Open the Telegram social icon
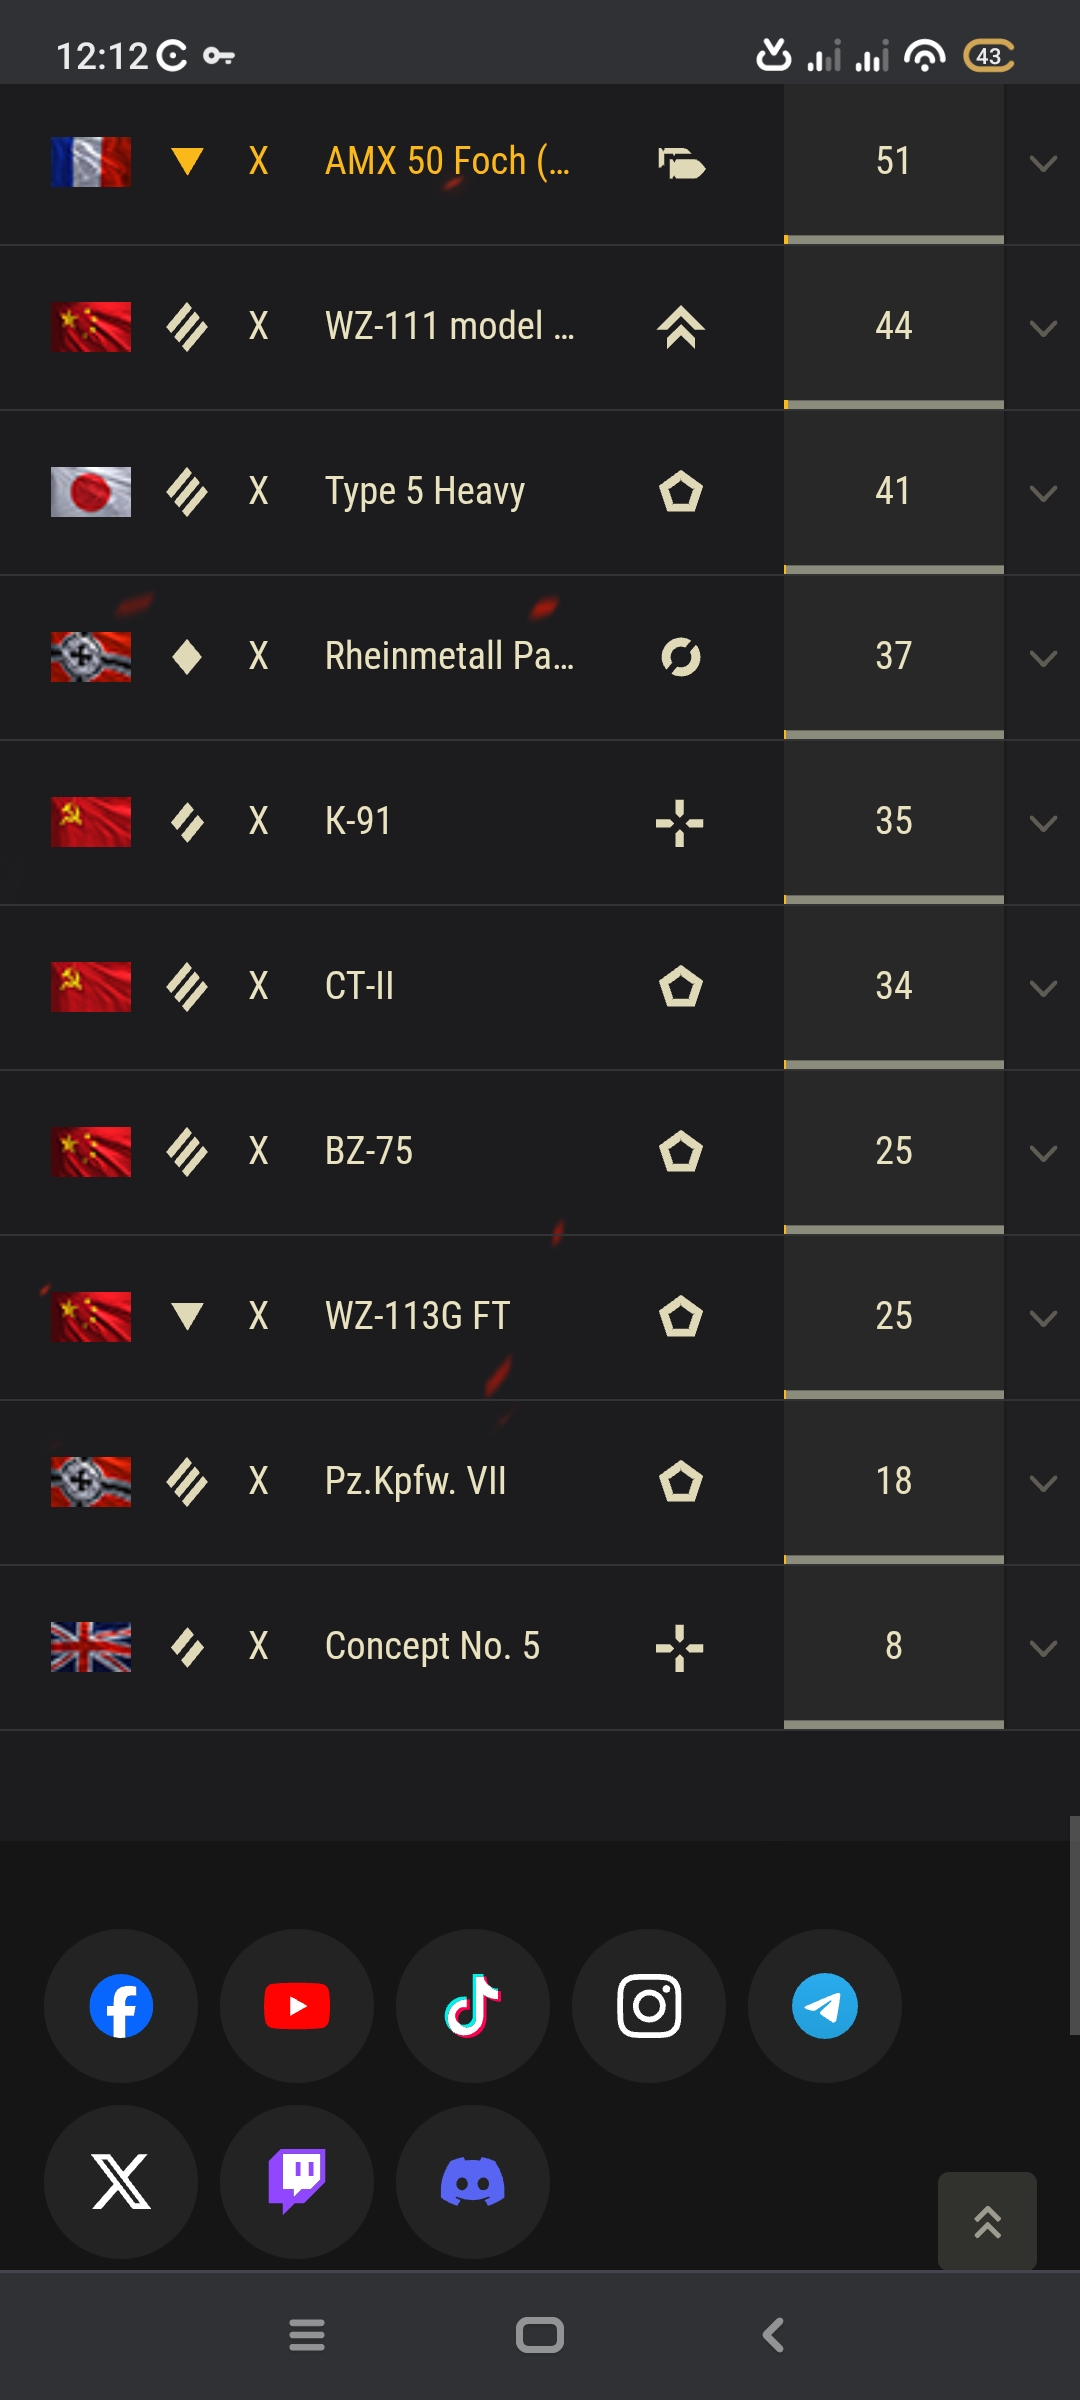 tap(825, 2006)
